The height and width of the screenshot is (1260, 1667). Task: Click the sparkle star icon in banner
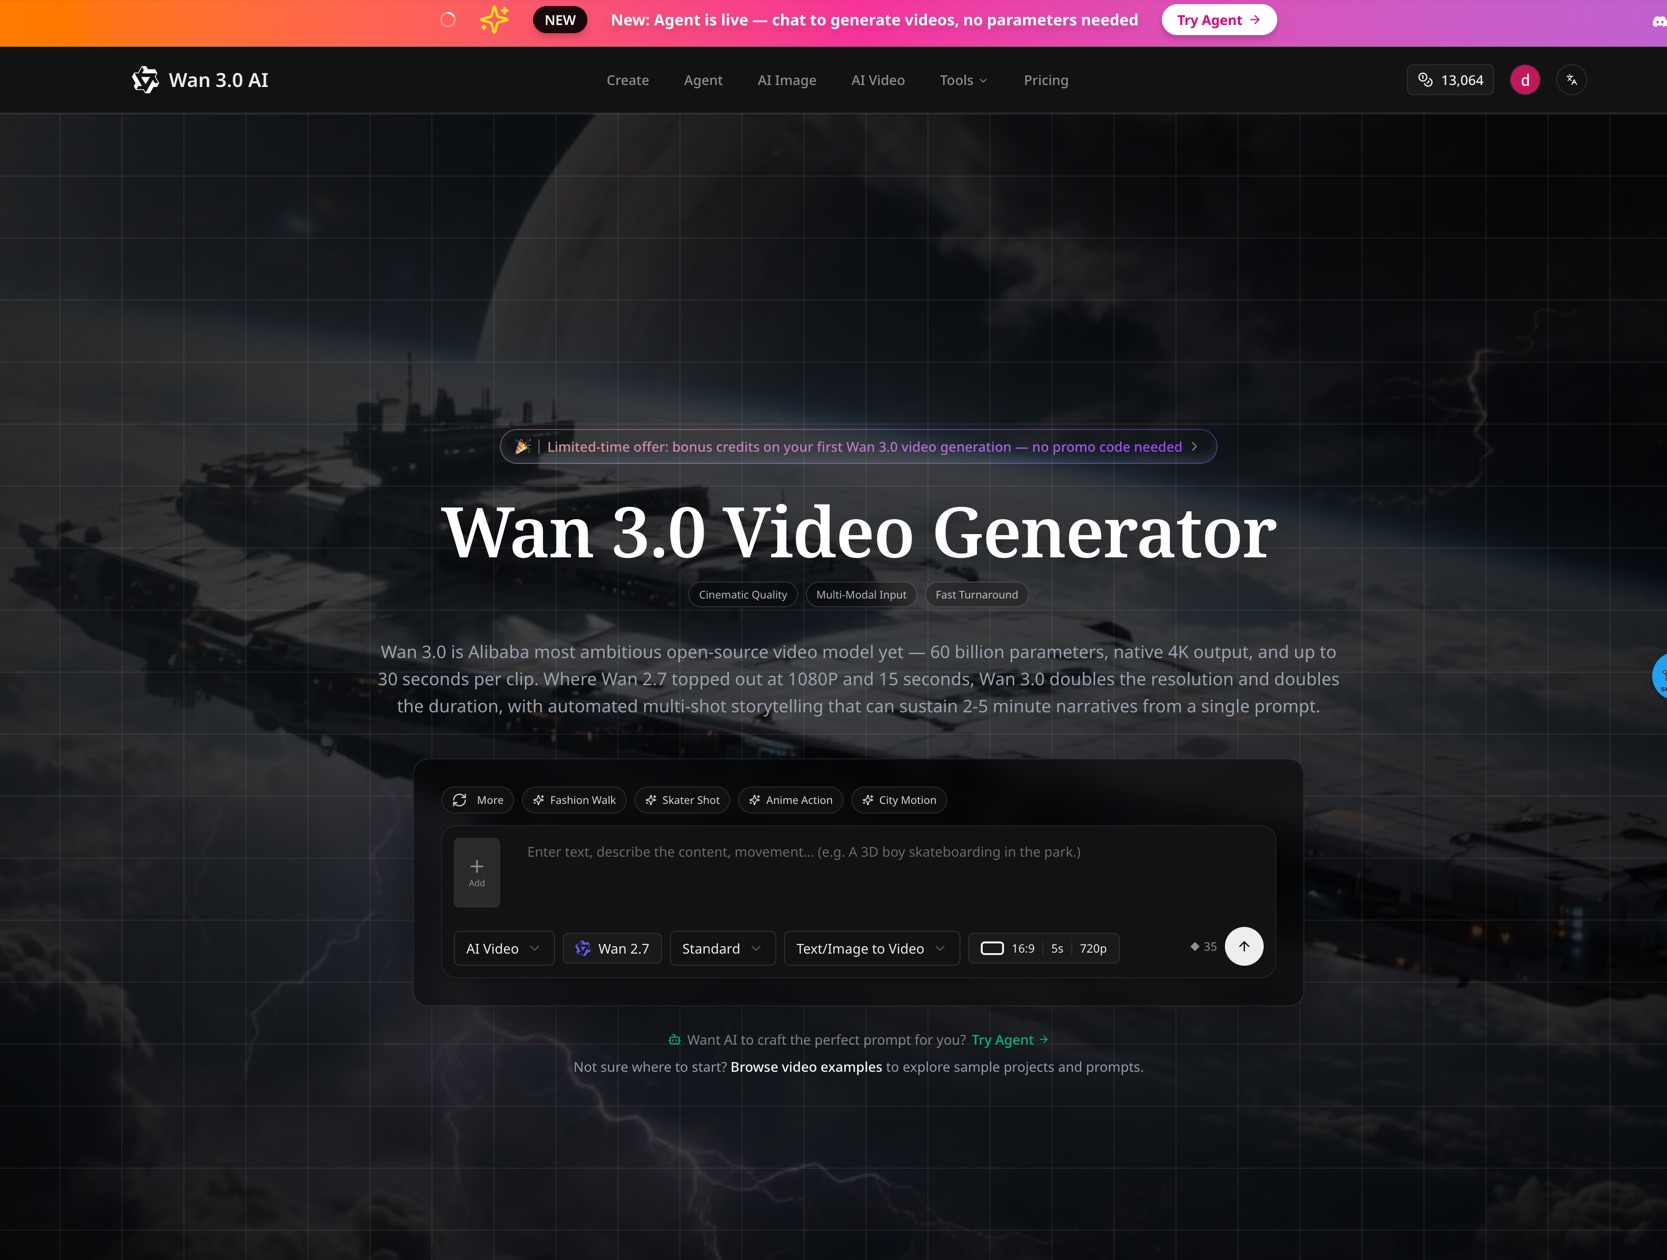(x=494, y=20)
